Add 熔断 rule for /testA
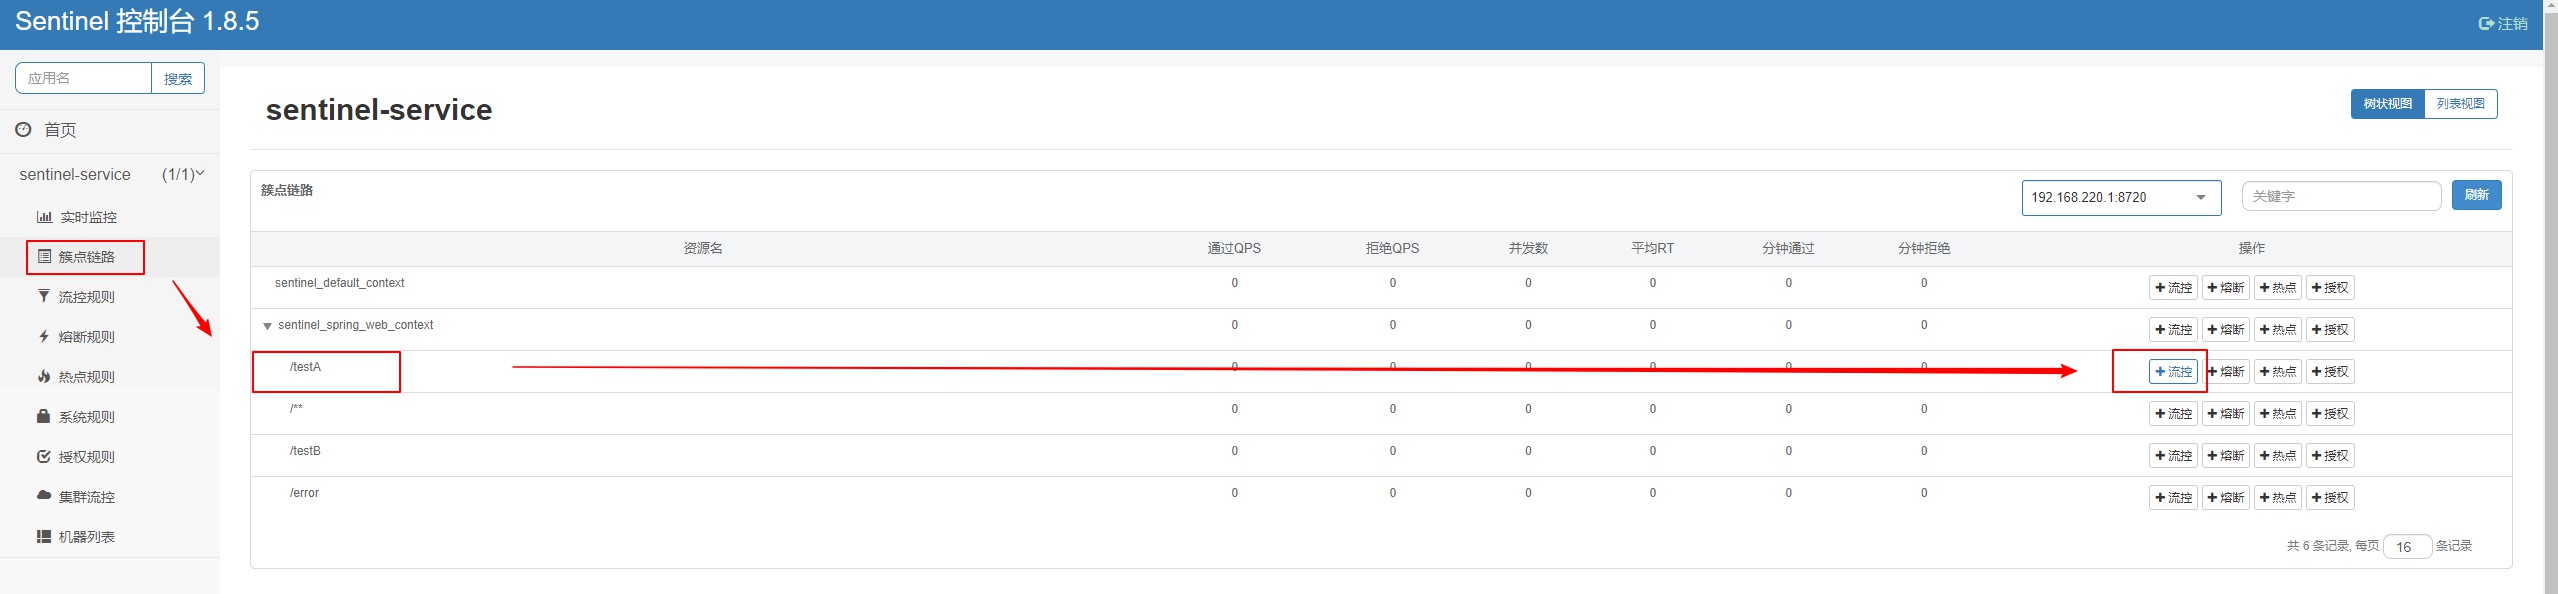 click(2225, 372)
